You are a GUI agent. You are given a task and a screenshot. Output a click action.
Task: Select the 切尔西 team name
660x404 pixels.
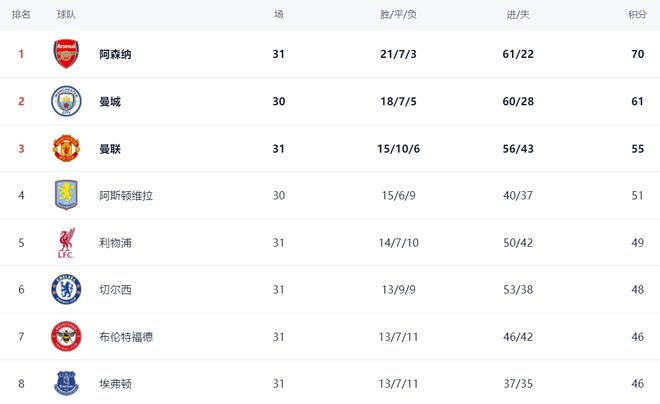point(115,290)
